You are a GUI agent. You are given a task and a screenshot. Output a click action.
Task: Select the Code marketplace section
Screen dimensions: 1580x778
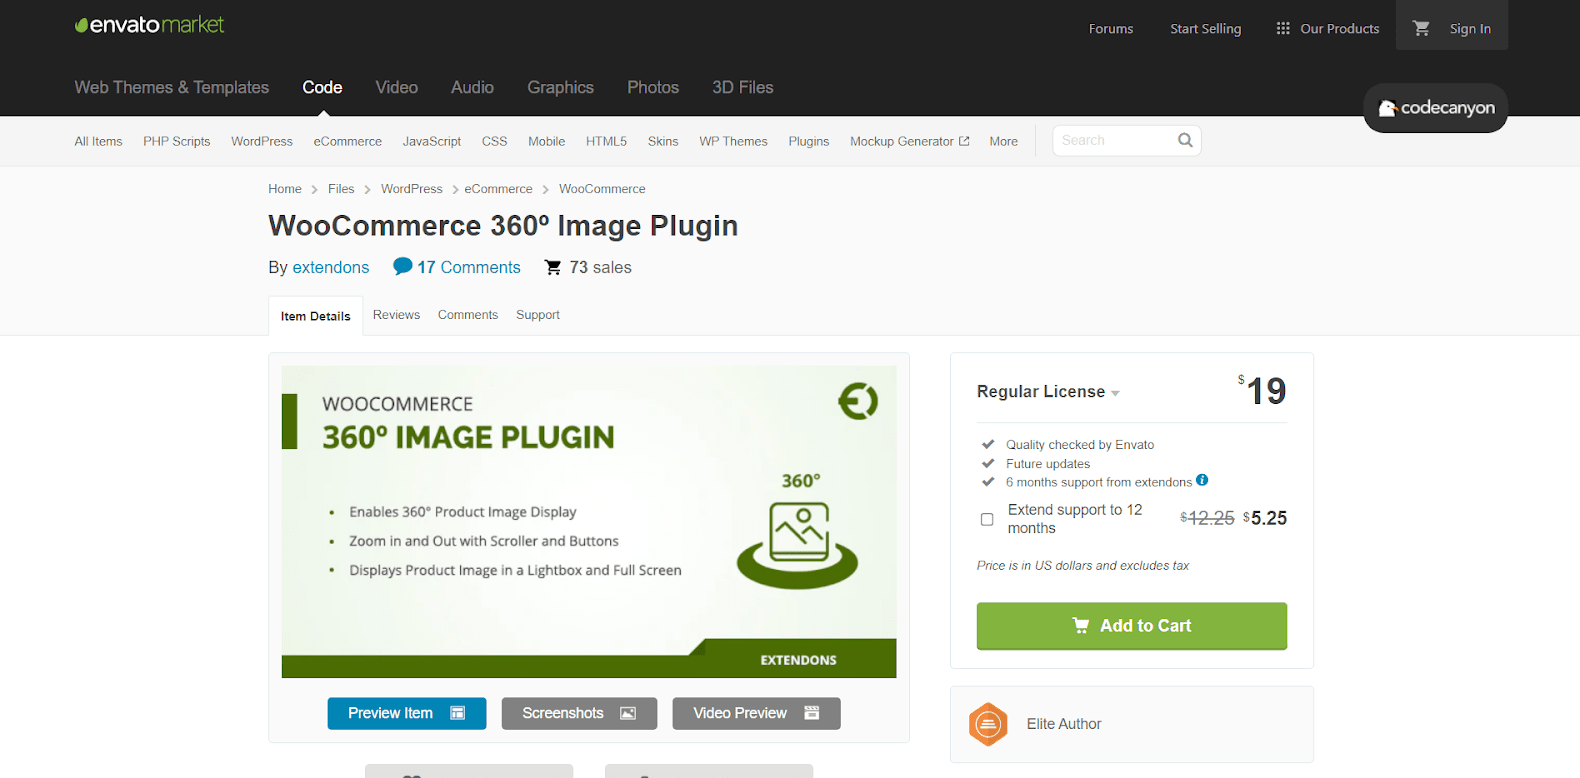click(322, 88)
